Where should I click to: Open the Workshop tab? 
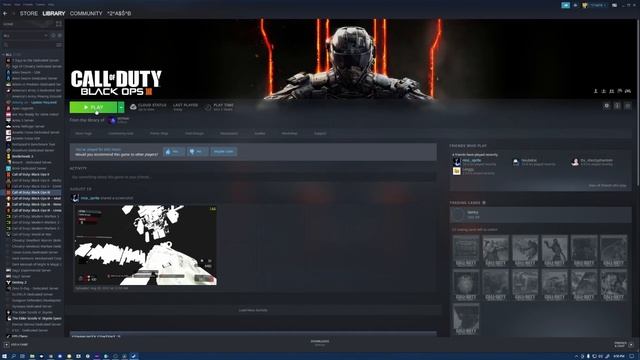point(289,133)
